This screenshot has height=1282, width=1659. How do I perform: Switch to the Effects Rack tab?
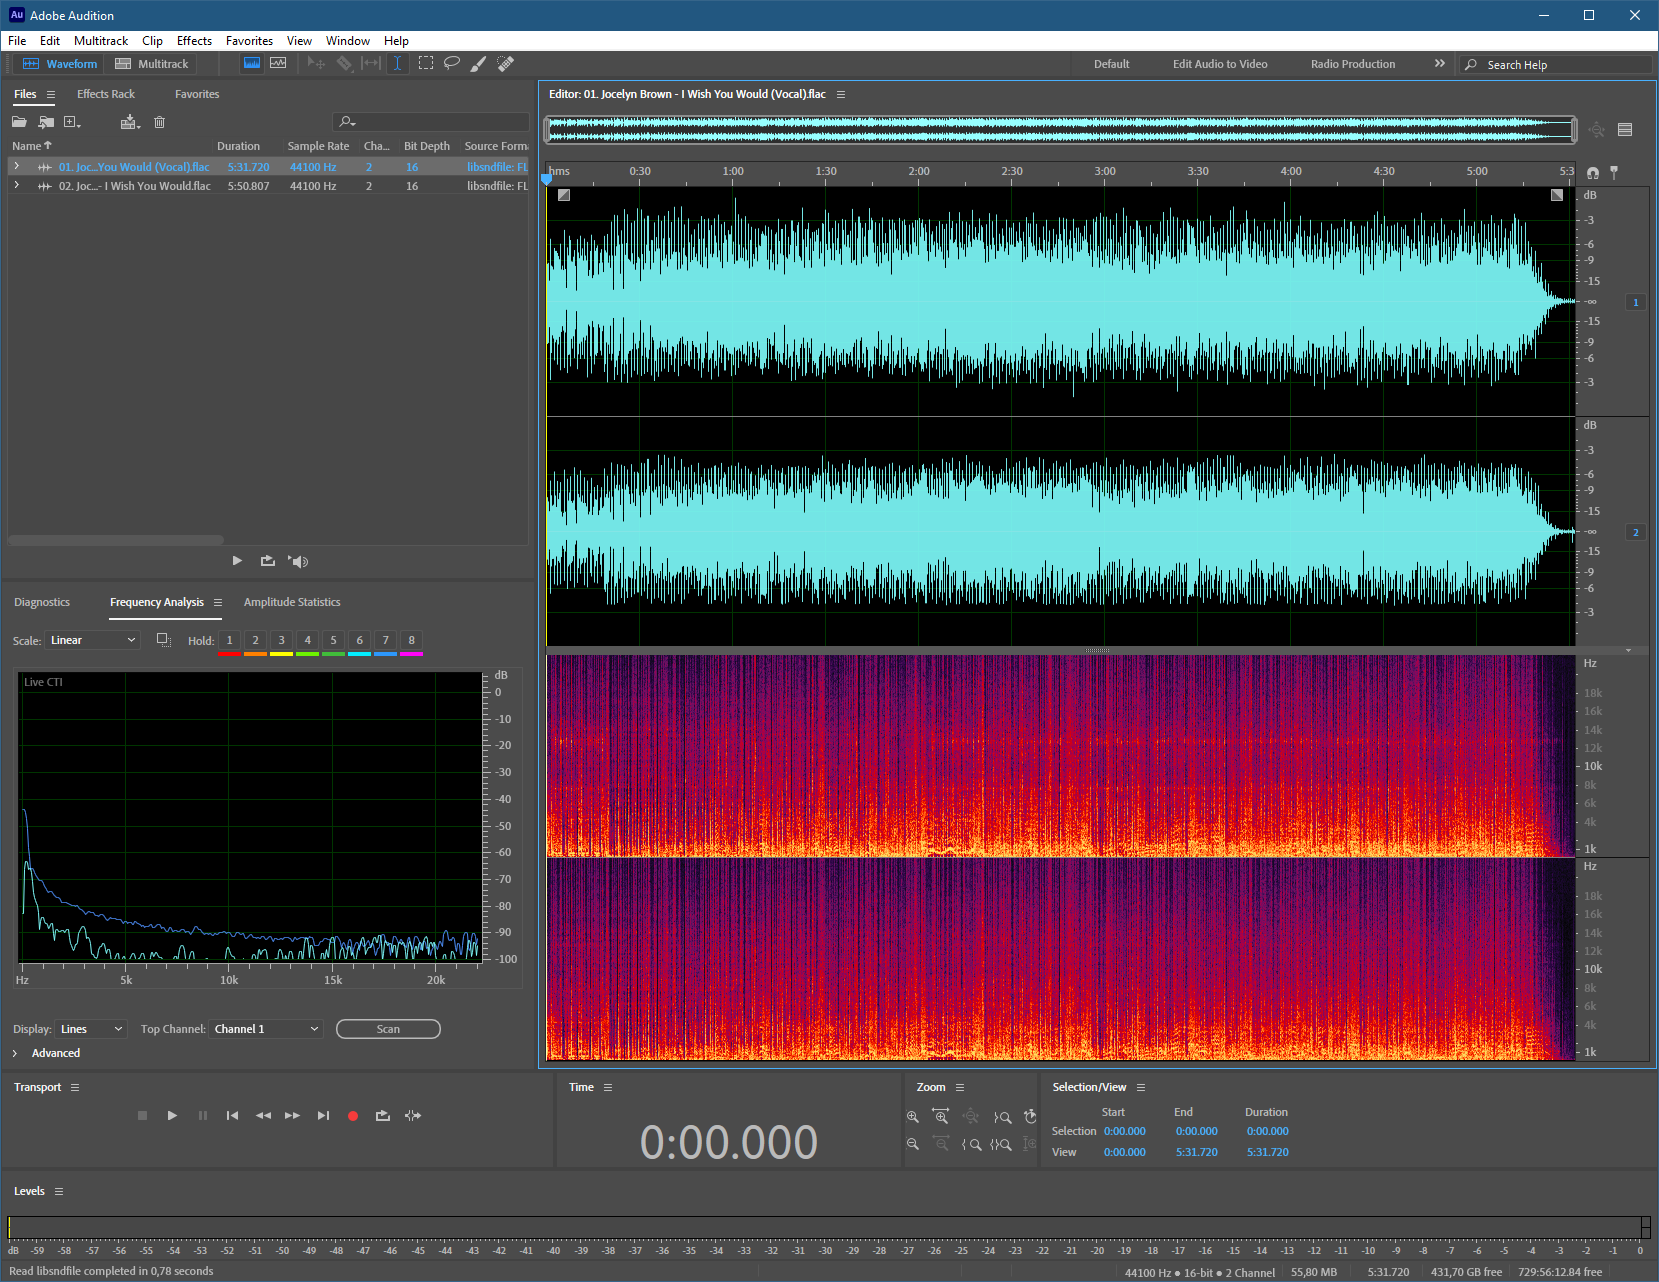point(106,94)
